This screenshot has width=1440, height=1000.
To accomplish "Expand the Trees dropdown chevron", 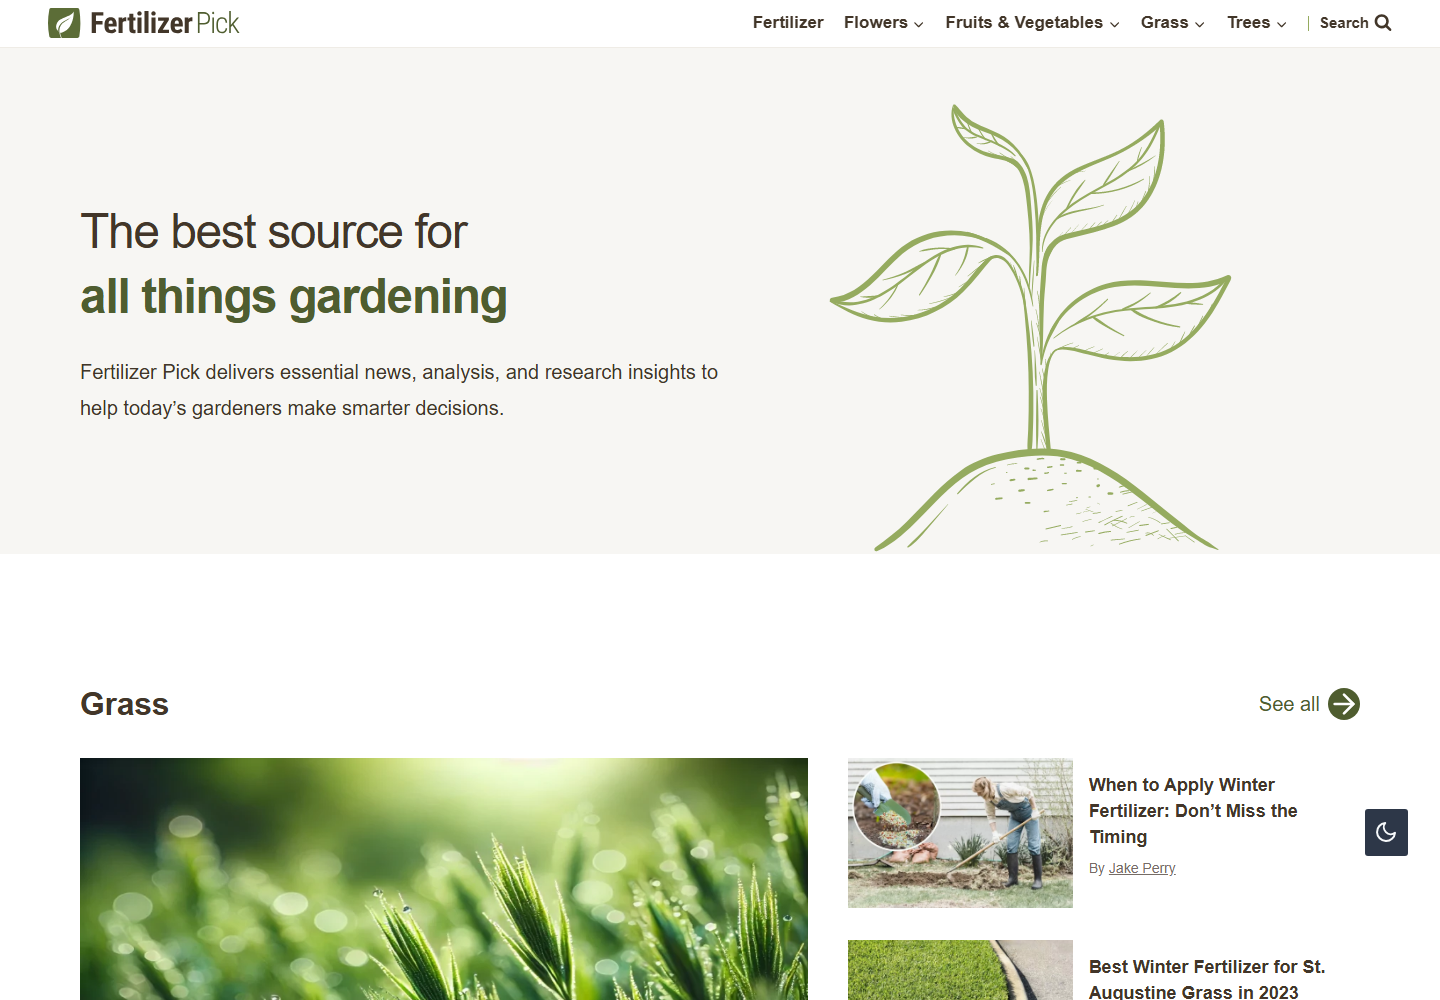I will point(1281,24).
